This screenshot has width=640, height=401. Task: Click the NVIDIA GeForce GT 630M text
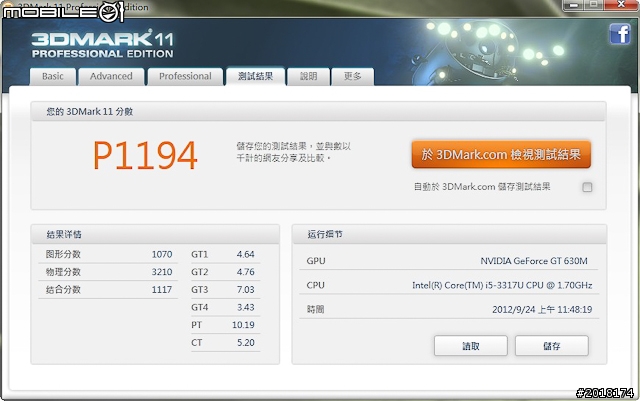[x=534, y=261]
